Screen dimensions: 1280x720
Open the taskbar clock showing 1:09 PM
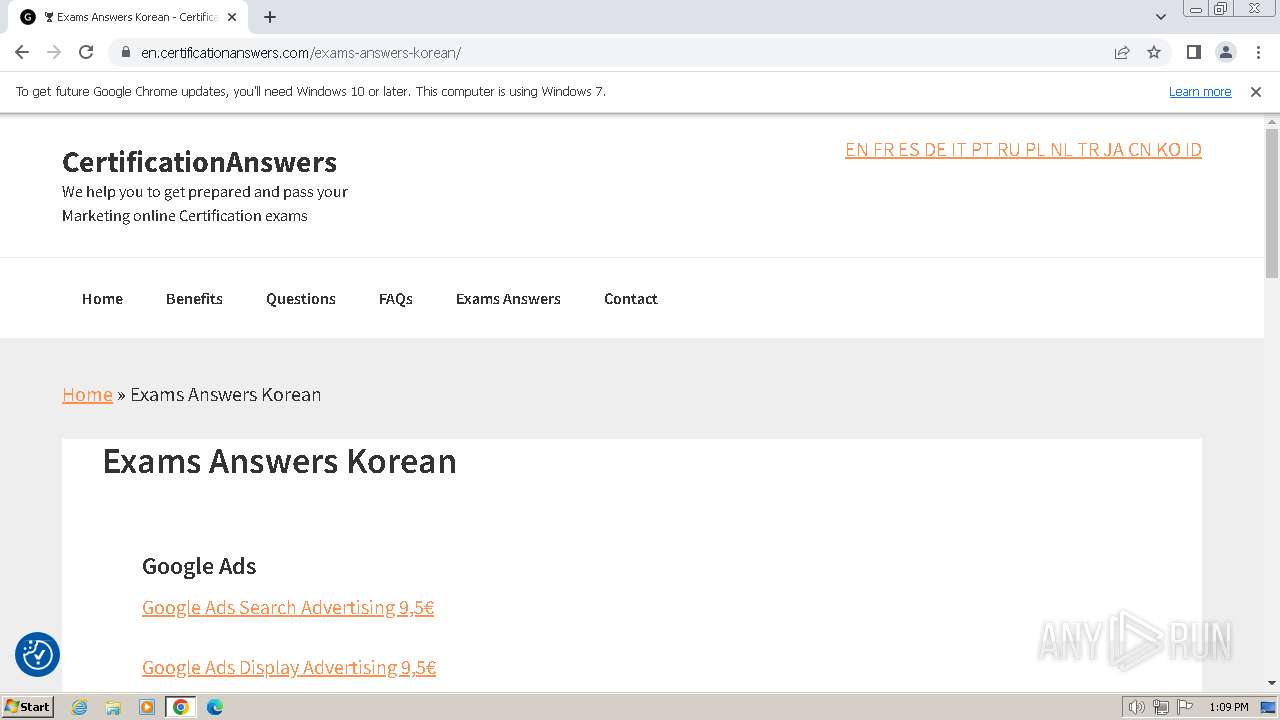[x=1229, y=707]
